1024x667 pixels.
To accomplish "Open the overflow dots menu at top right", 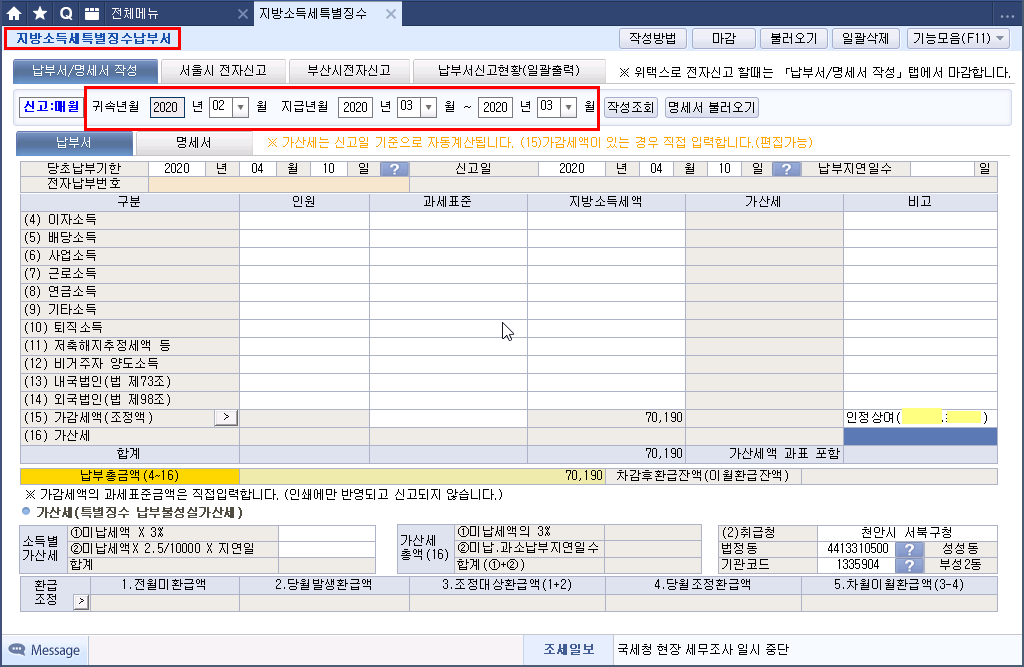I will click(1007, 16).
